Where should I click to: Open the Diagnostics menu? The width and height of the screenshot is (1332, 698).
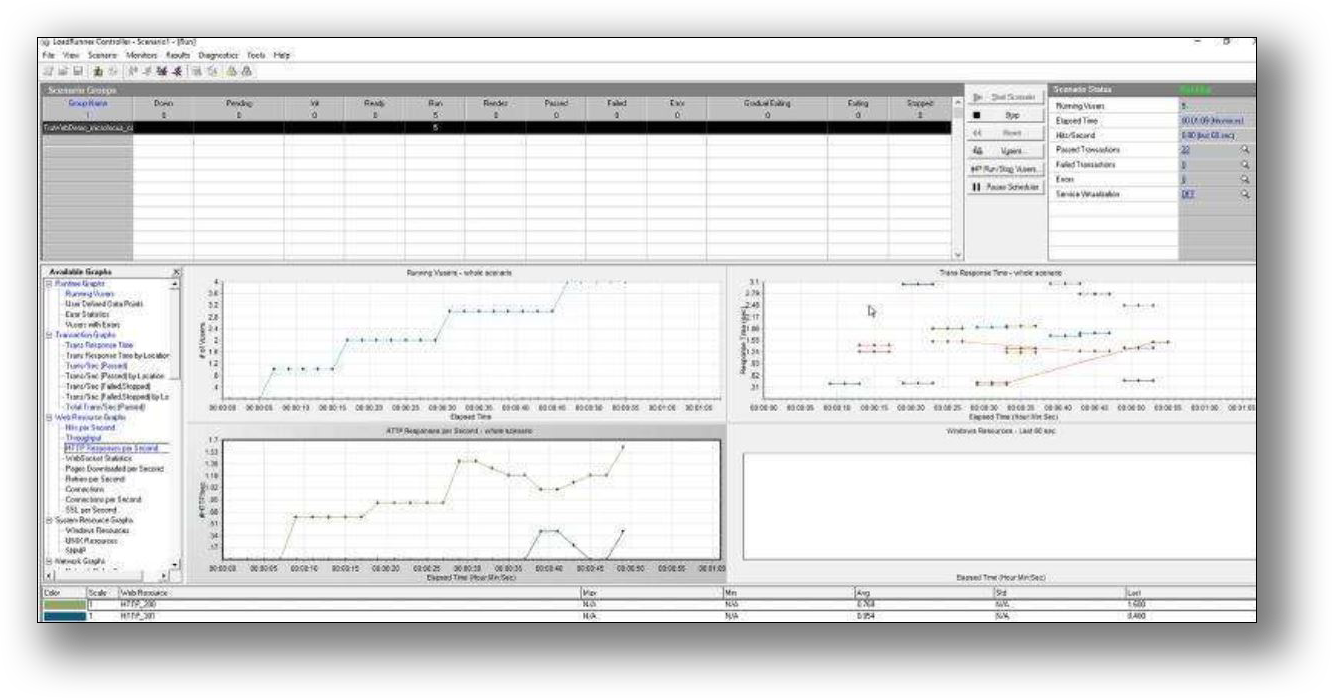220,56
